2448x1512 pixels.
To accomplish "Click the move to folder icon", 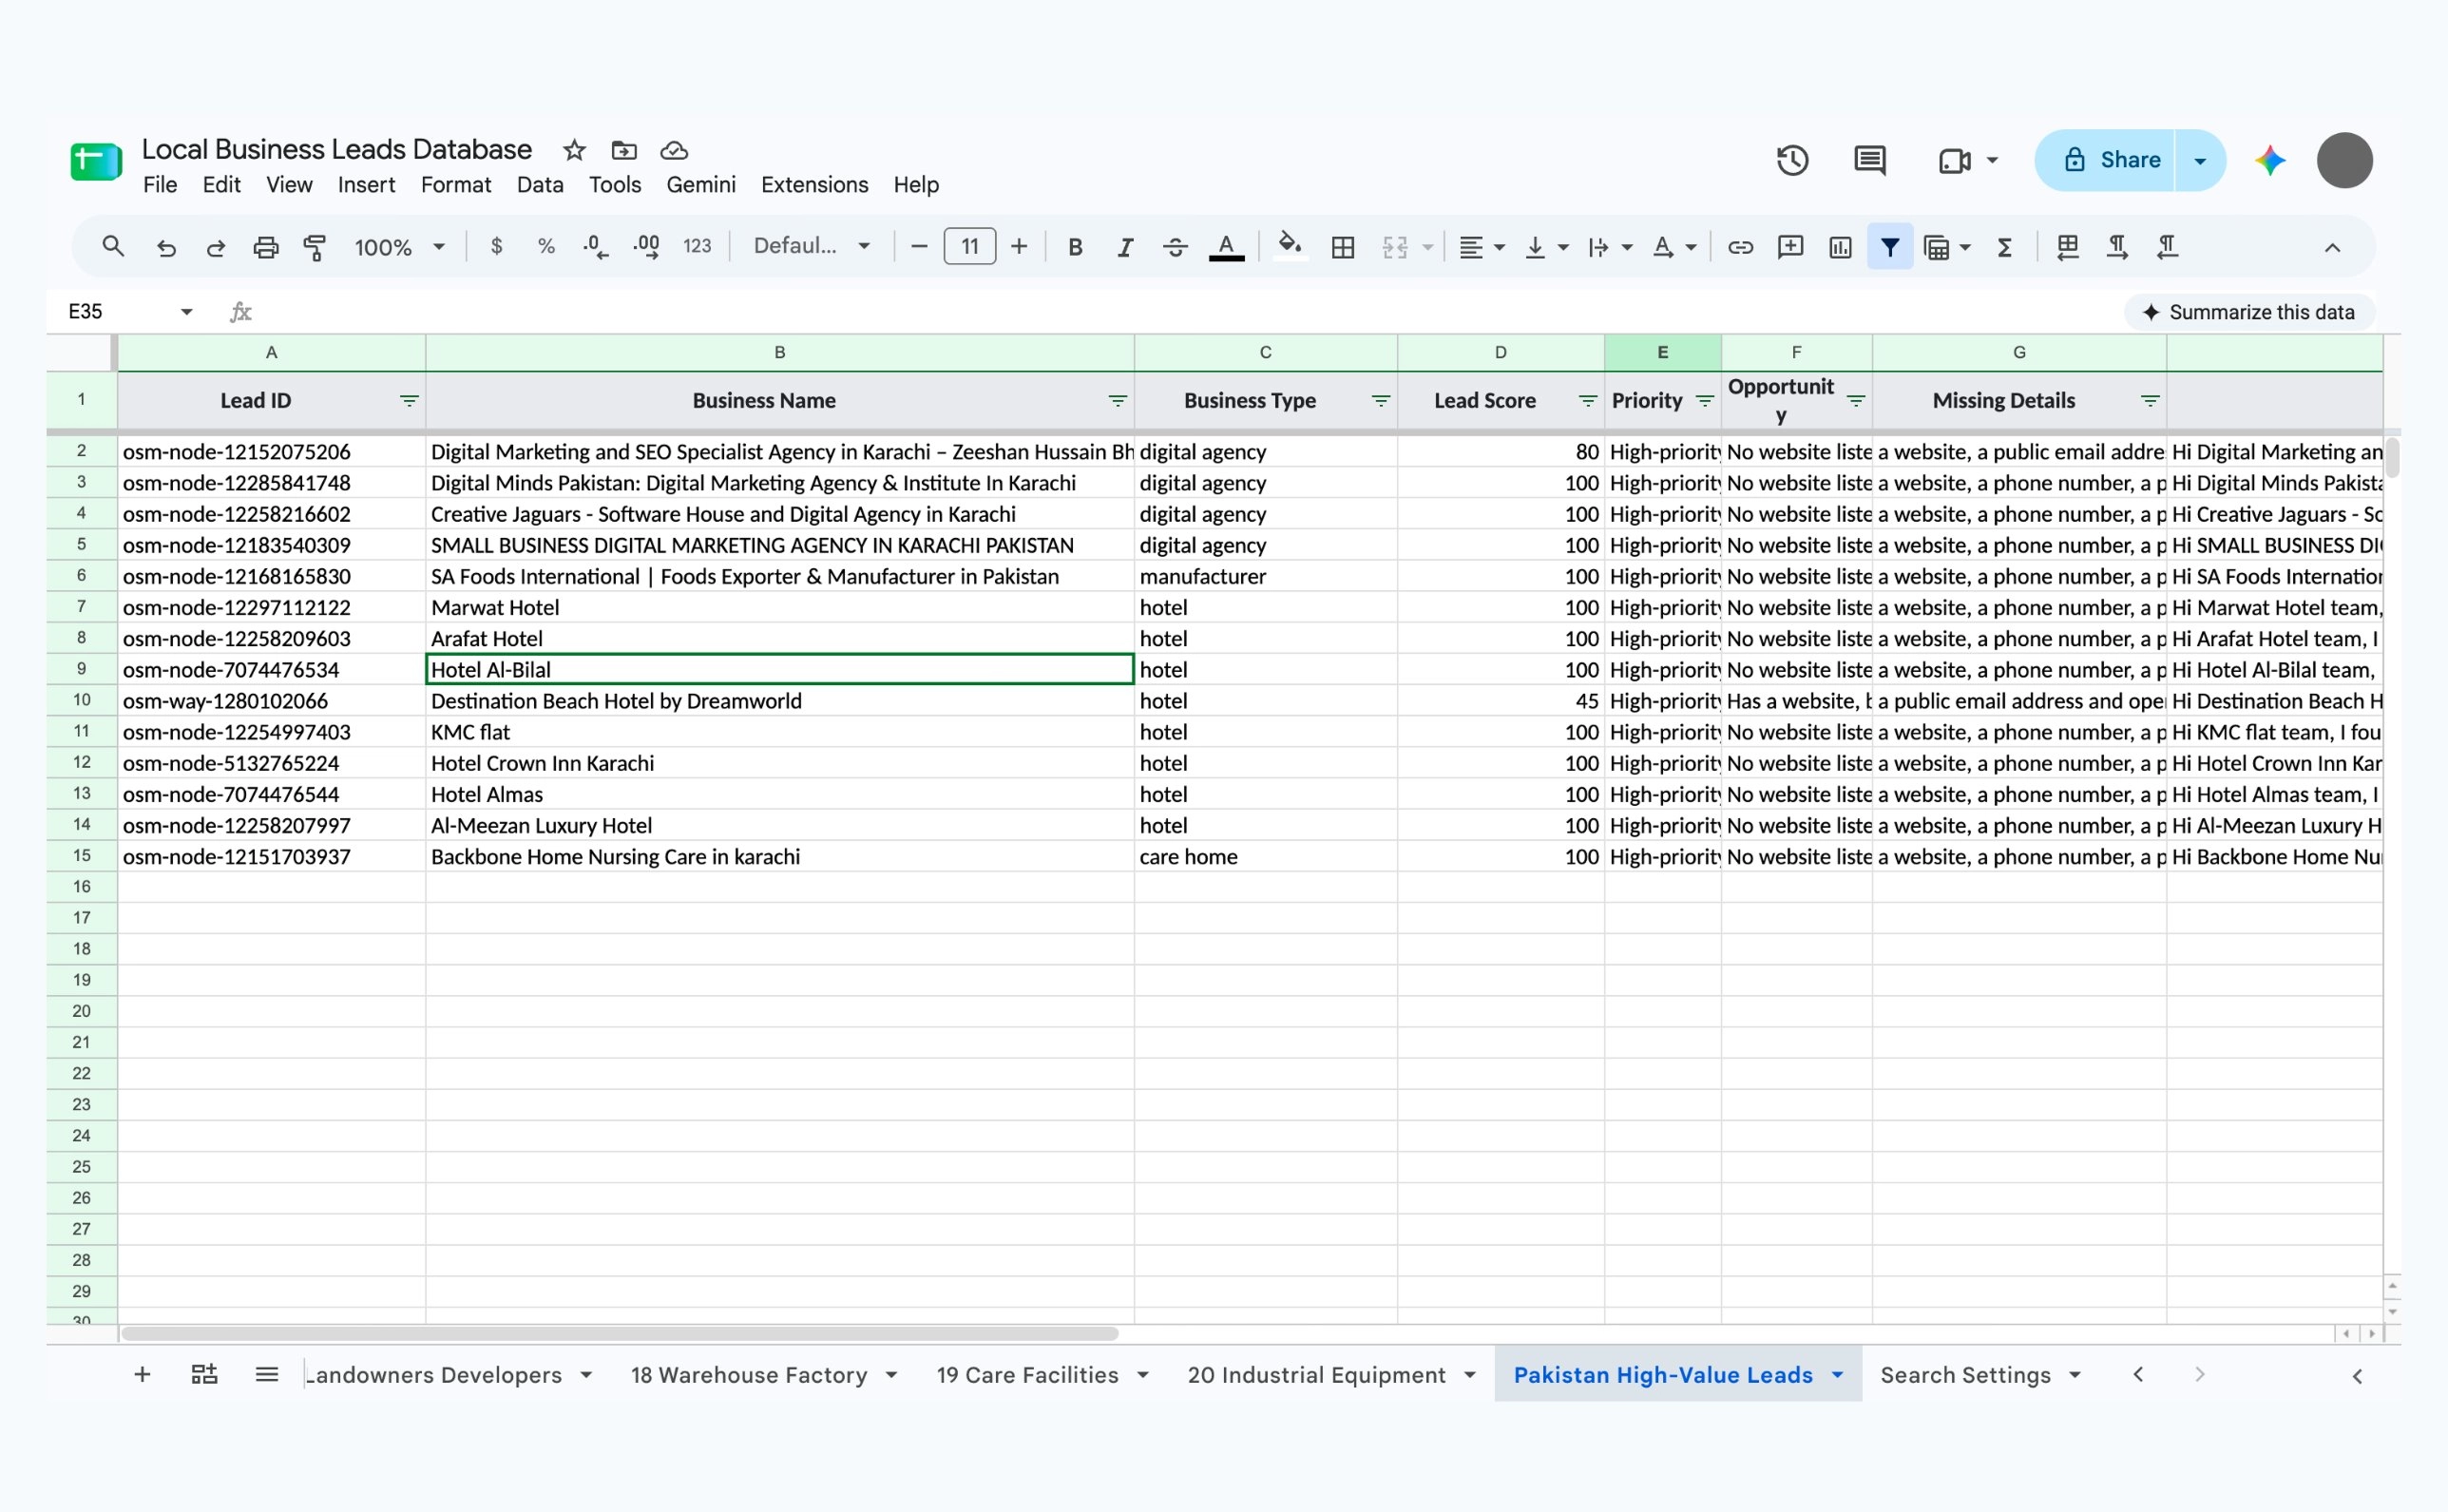I will (624, 150).
